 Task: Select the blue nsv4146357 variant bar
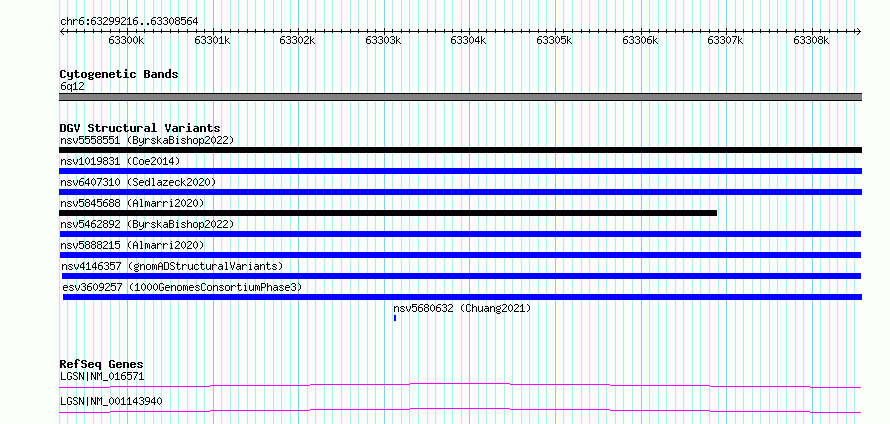(461, 276)
